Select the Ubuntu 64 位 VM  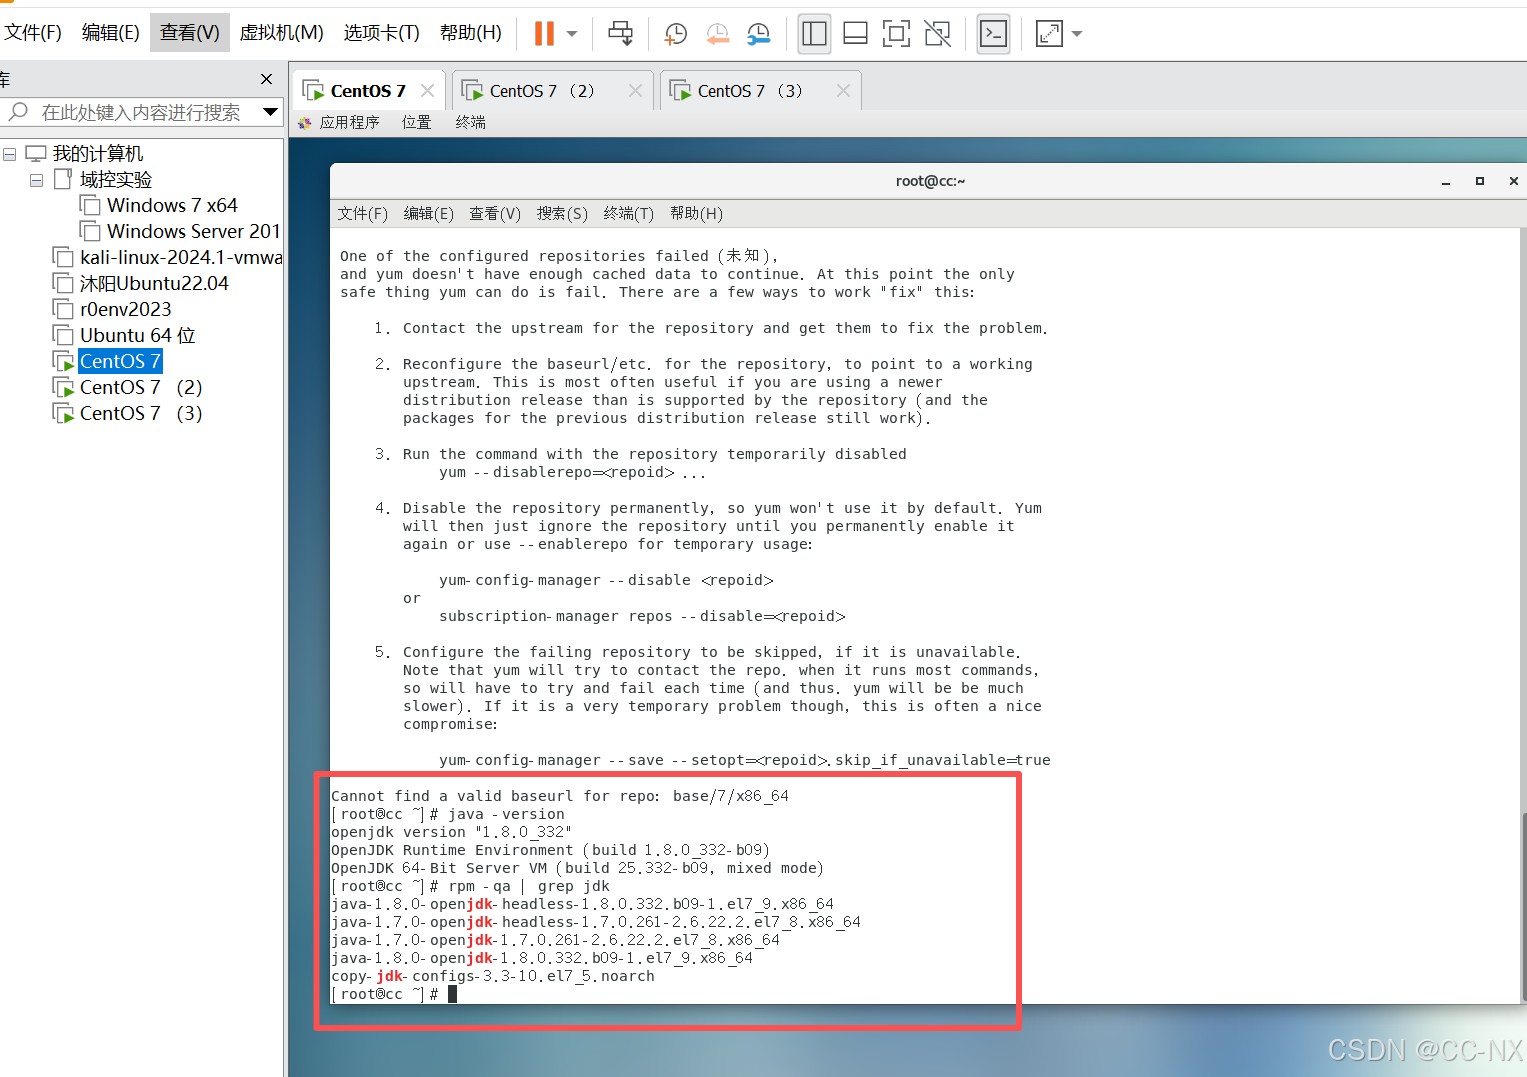coord(138,336)
